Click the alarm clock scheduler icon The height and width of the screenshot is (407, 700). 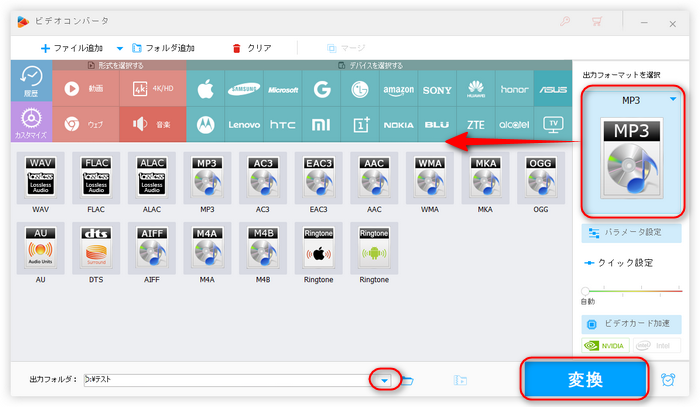[667, 380]
